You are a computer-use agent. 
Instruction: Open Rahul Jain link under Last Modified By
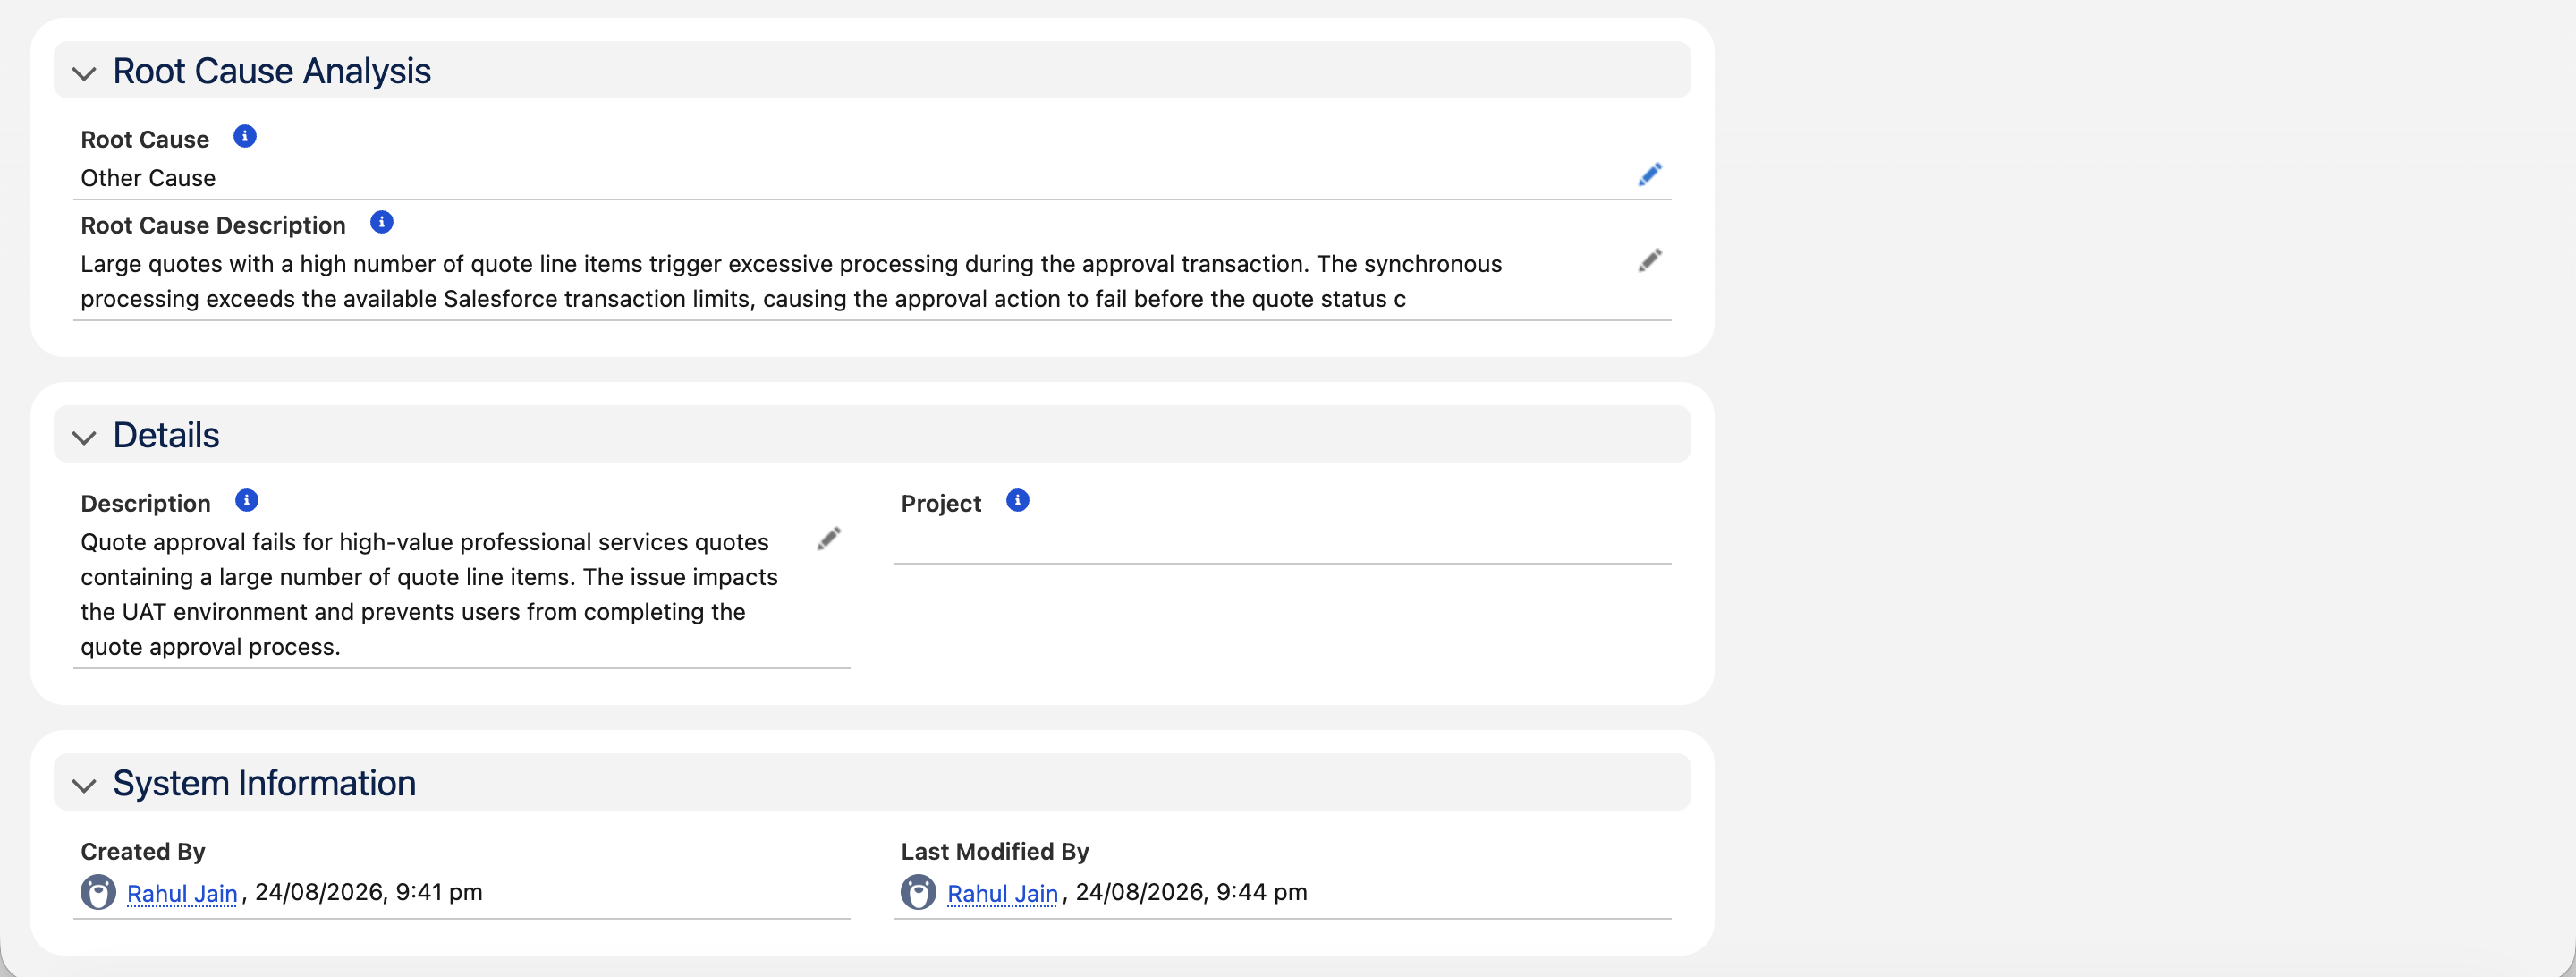[1002, 893]
